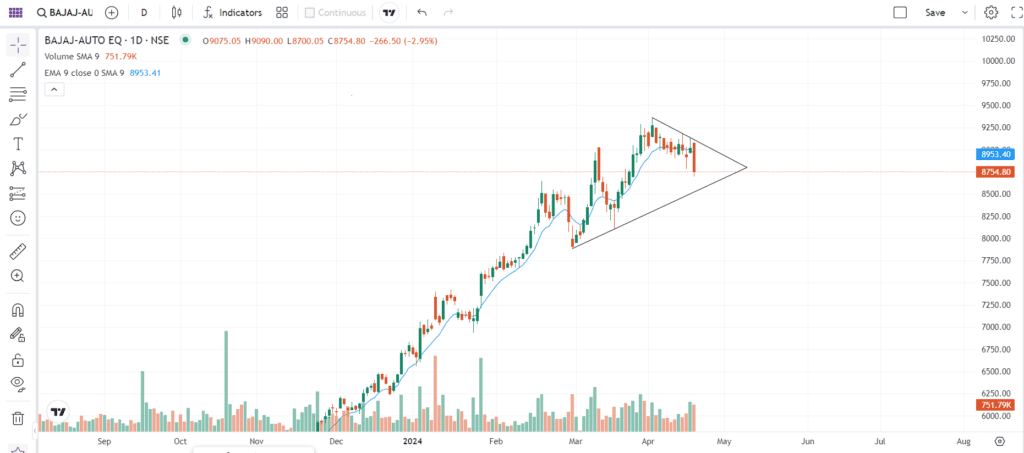
Task: Click the add symbol plus button
Action: click(111, 13)
